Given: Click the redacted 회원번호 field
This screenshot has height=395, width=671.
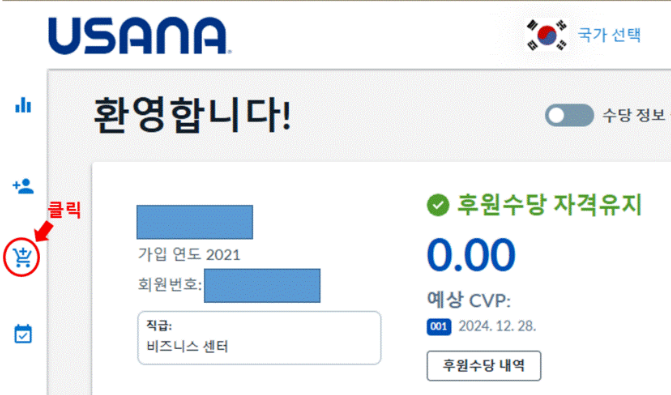Looking at the screenshot, I should (262, 285).
